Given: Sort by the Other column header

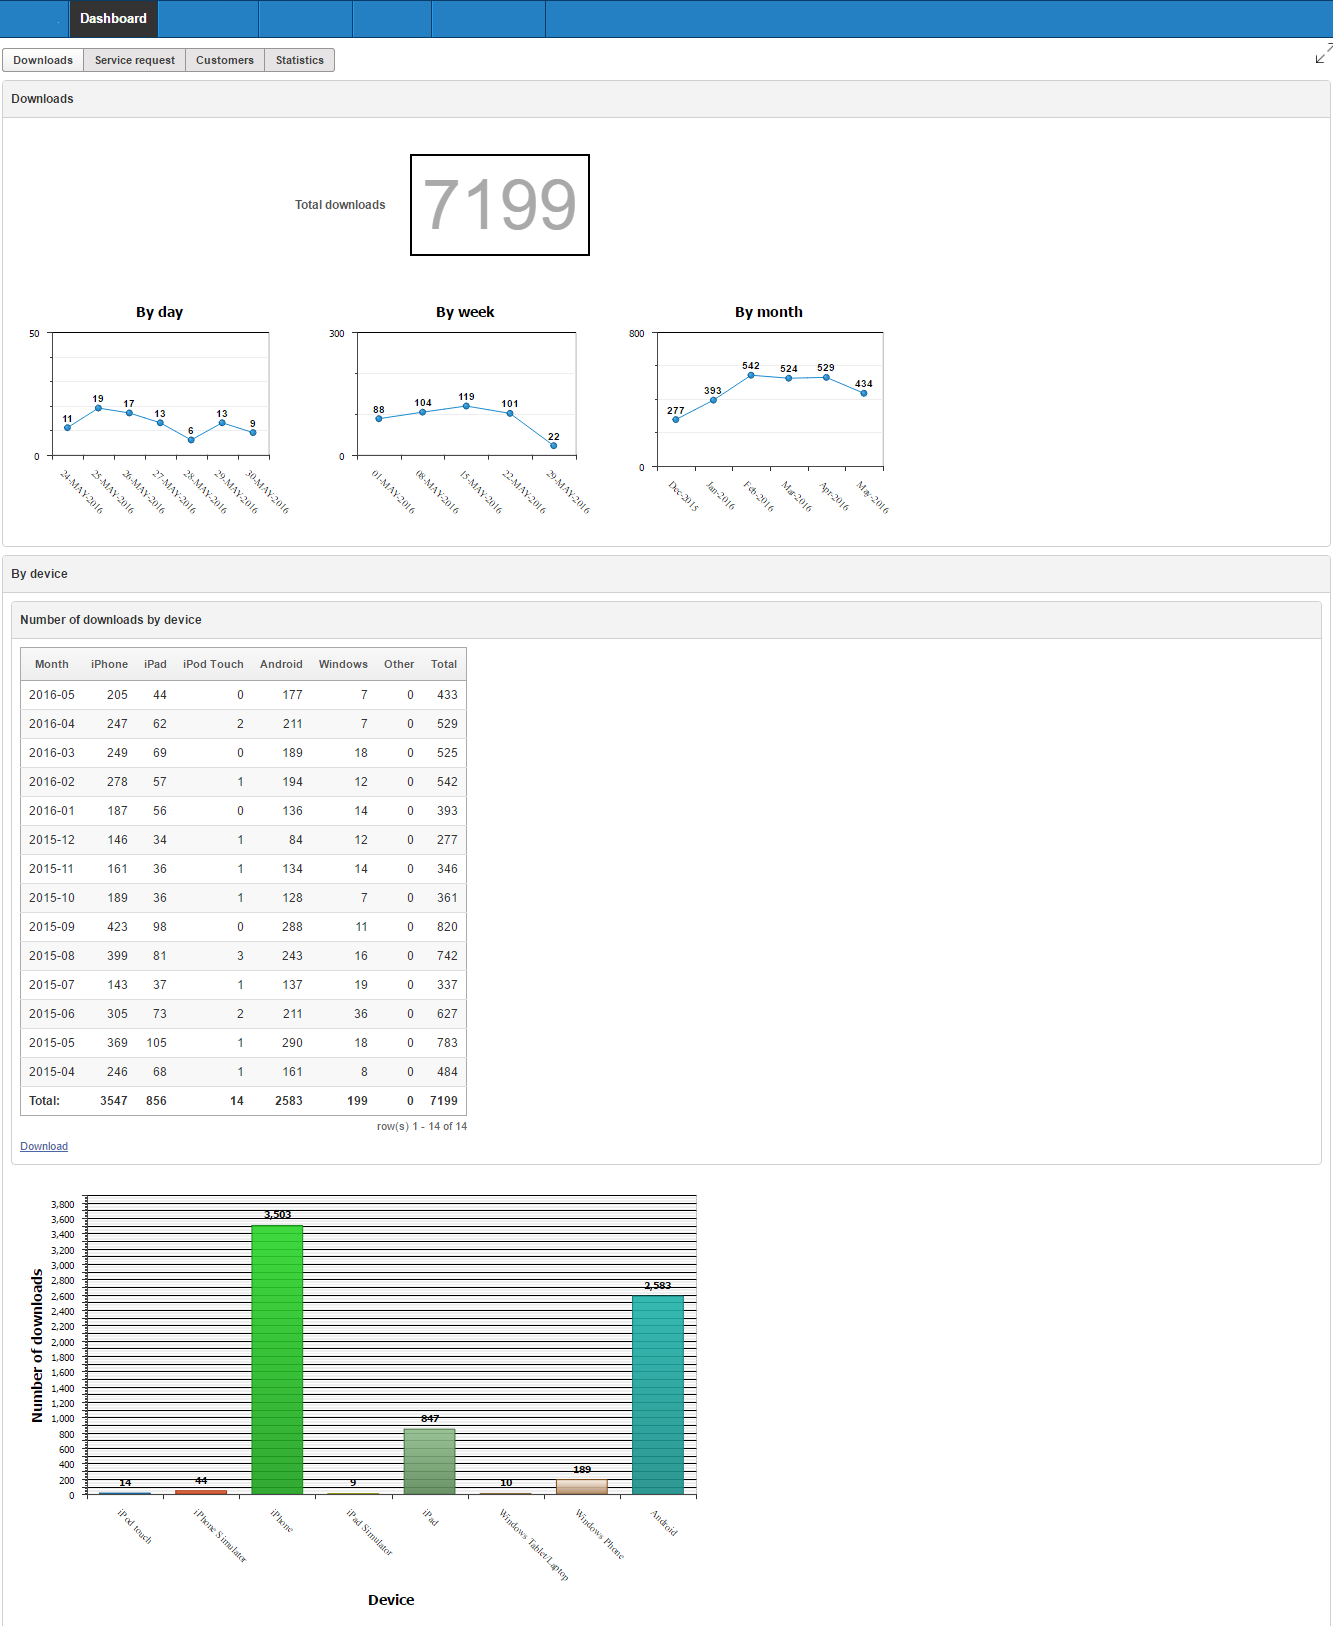Looking at the screenshot, I should 399,664.
